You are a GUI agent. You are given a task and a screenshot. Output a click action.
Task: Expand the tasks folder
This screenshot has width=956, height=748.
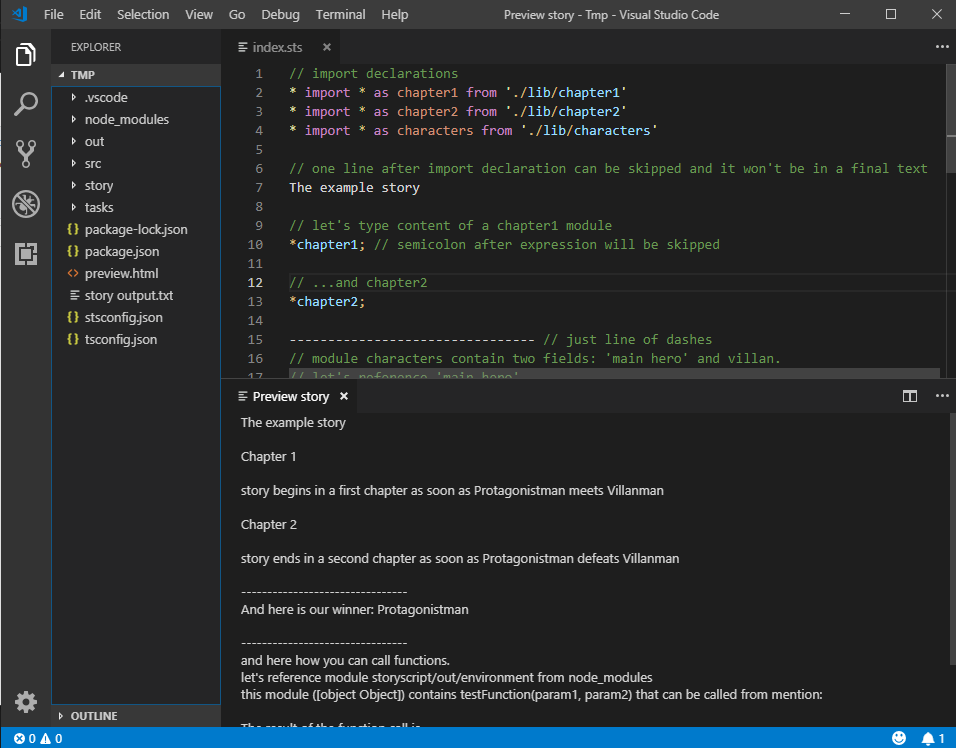pos(74,207)
